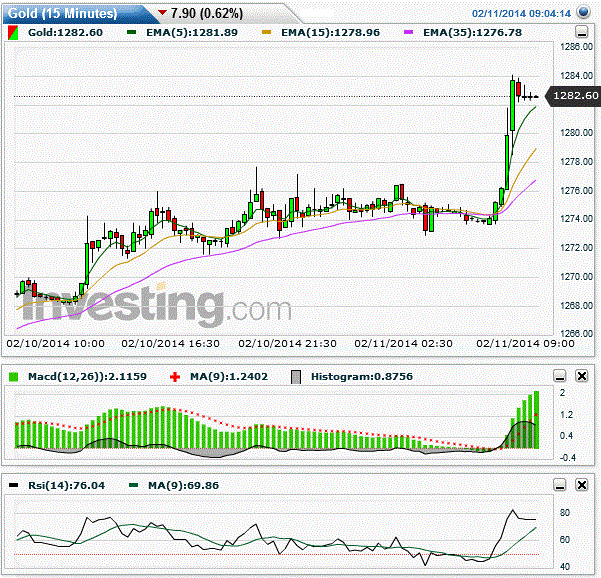Viewport: 601px width, 578px height.
Task: Click the red/green Gold candle legend icon
Action: click(x=13, y=33)
